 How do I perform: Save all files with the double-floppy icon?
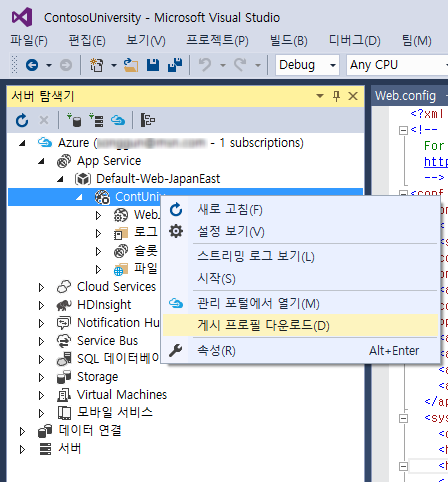(175, 65)
